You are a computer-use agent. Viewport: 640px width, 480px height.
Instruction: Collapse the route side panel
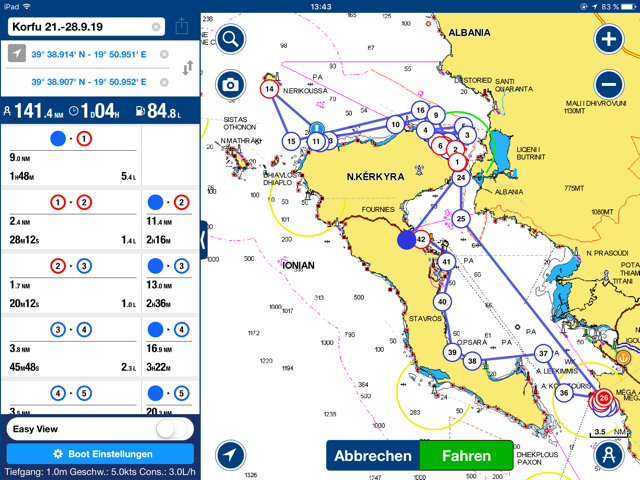point(204,240)
